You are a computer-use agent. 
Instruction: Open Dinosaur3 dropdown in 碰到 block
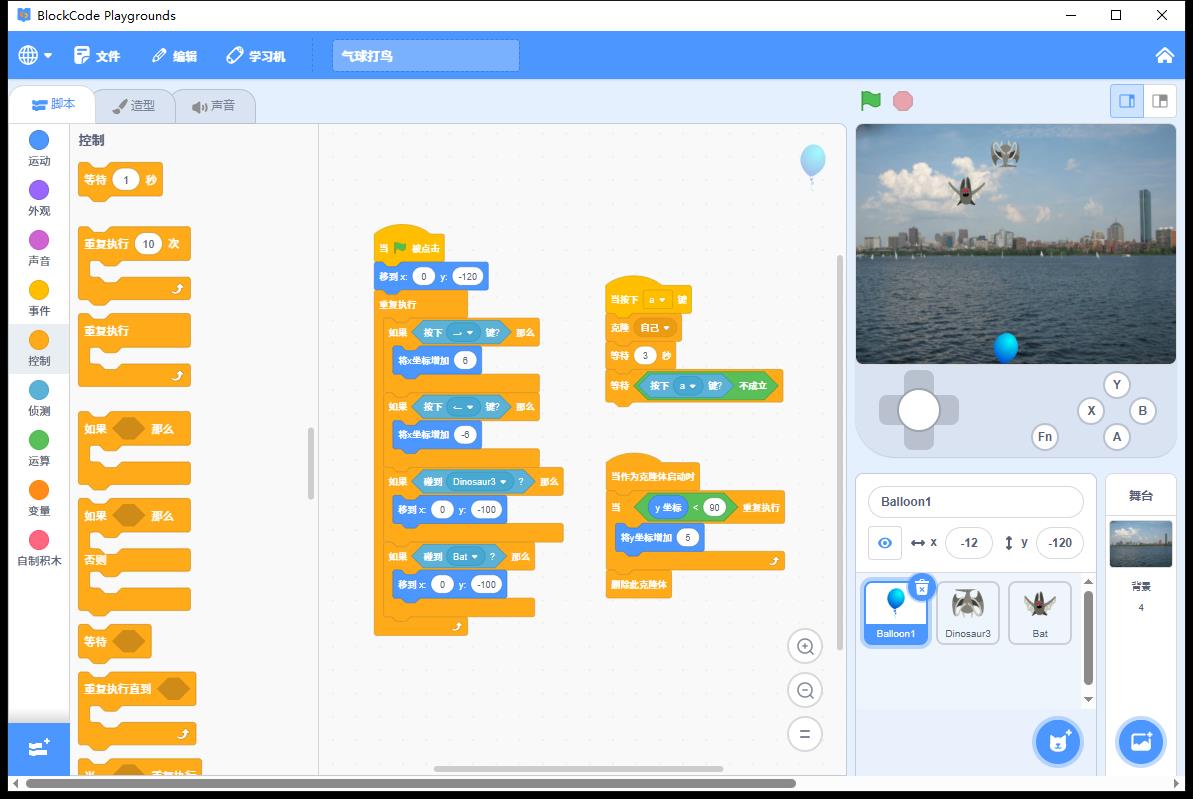[479, 481]
